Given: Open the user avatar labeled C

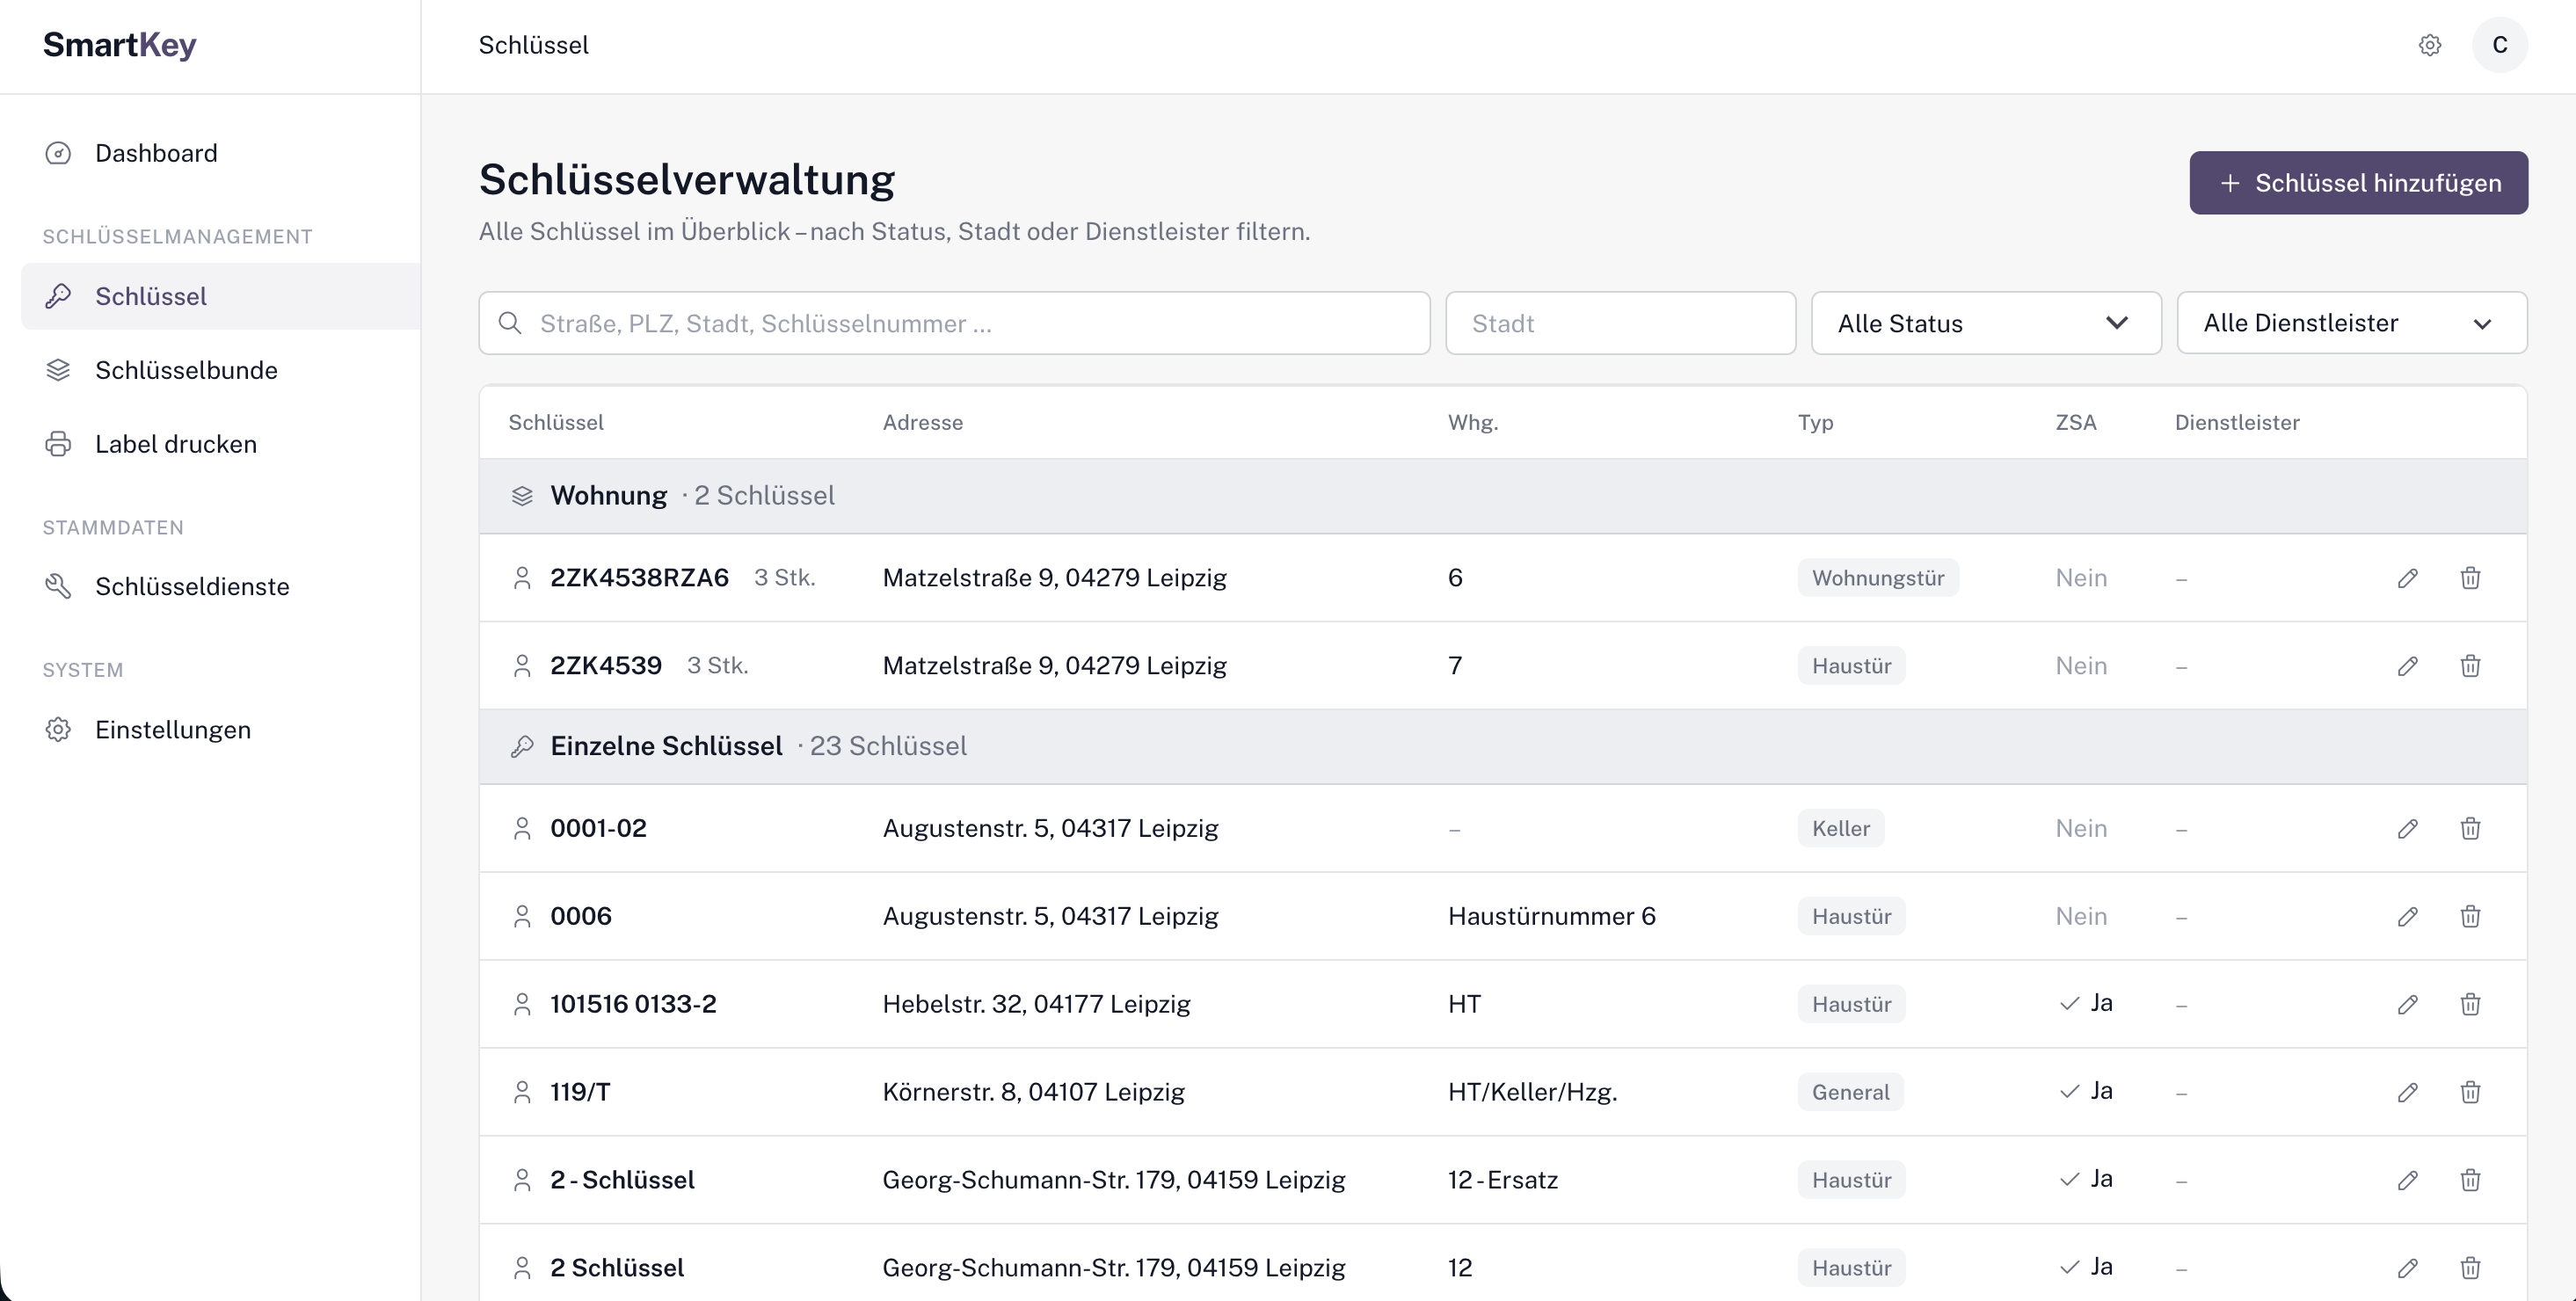Looking at the screenshot, I should (2499, 45).
